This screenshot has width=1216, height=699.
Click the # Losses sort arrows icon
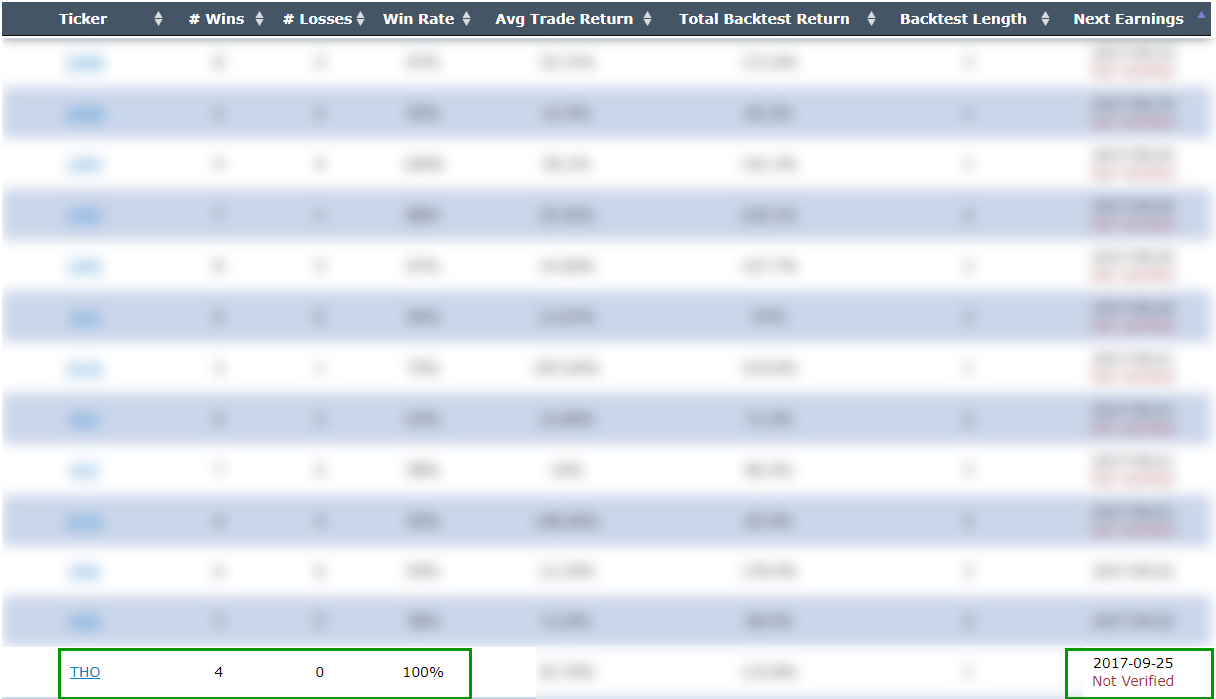pyautogui.click(x=360, y=19)
